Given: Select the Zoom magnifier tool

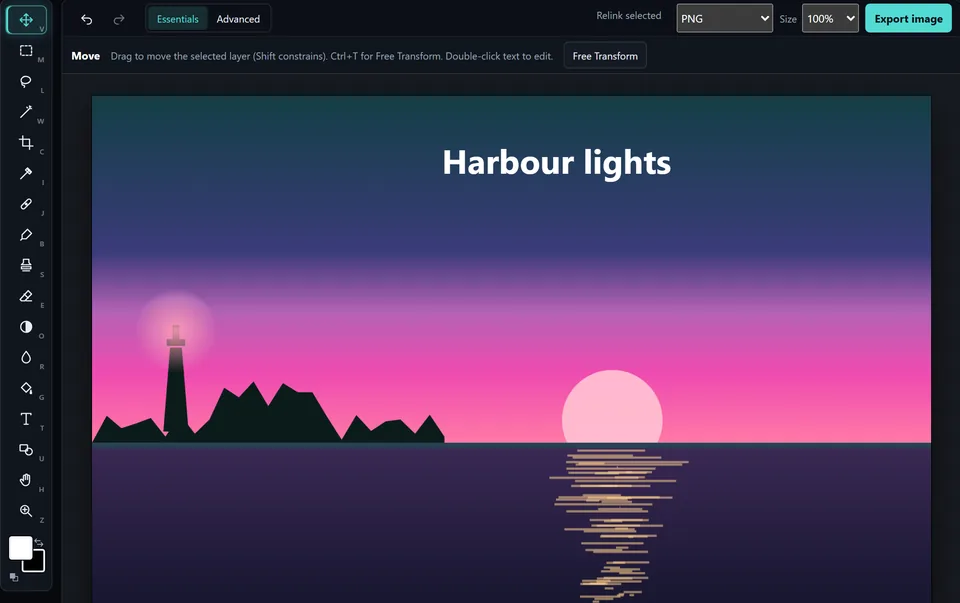Looking at the screenshot, I should (x=26, y=511).
